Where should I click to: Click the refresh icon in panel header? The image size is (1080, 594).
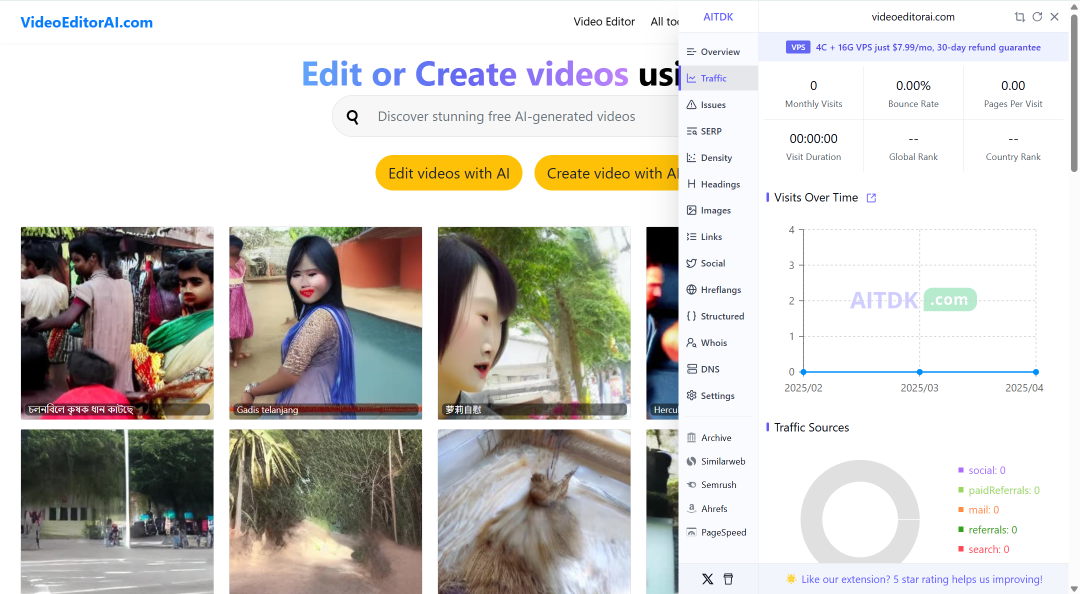[1037, 17]
